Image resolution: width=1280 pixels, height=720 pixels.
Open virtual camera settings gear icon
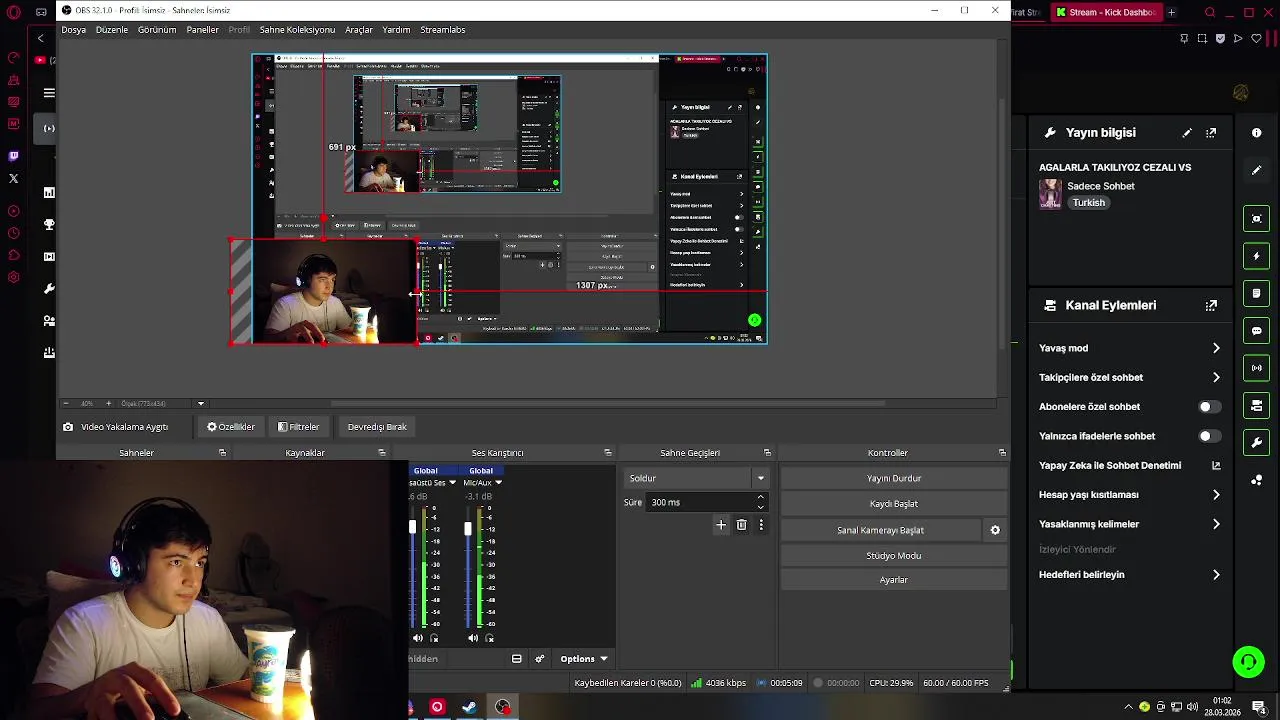click(995, 530)
